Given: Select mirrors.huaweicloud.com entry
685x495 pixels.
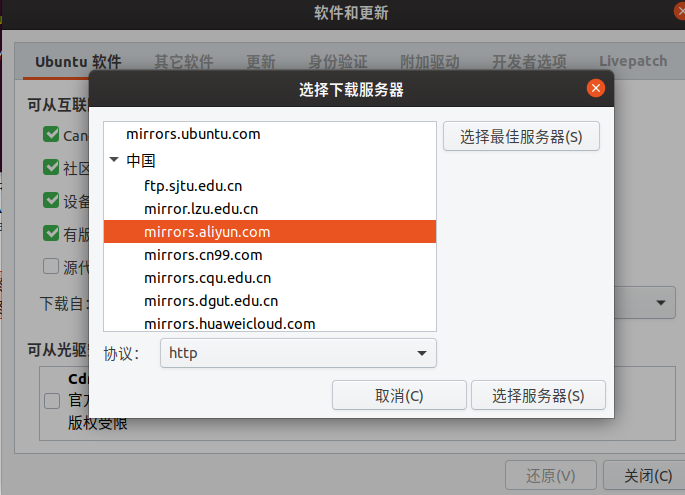Looking at the screenshot, I should coord(270,322).
